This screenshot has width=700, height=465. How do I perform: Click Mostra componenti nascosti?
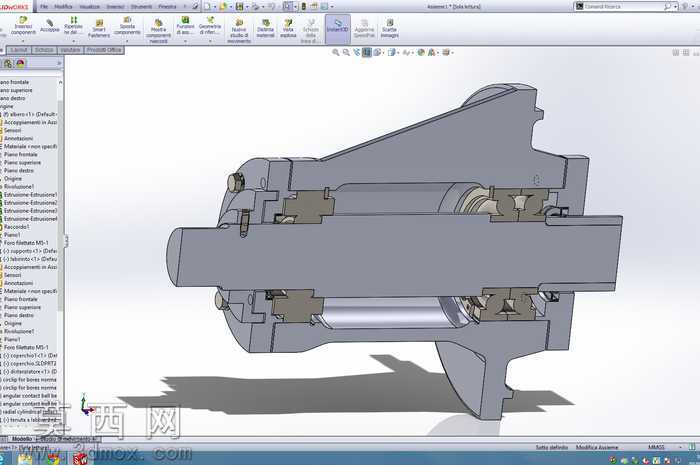click(x=158, y=31)
